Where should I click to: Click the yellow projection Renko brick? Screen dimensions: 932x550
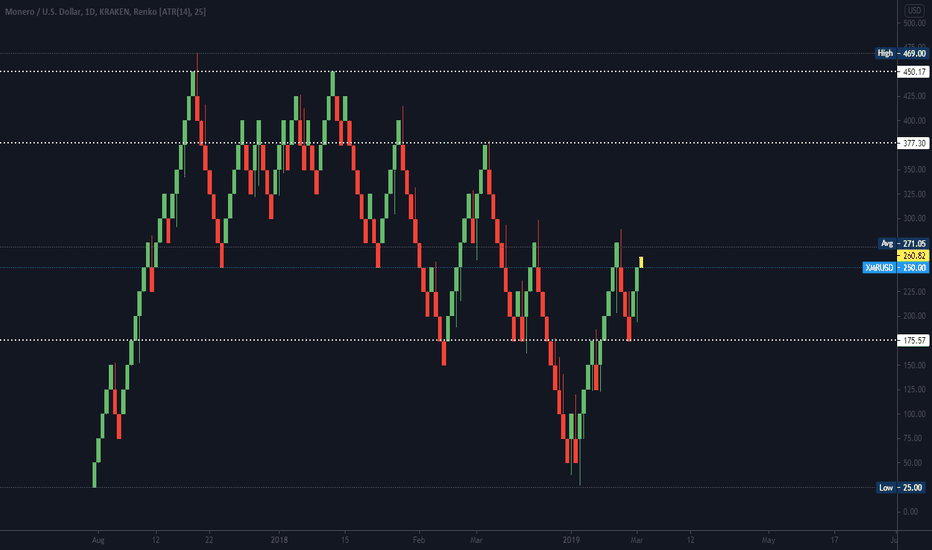pyautogui.click(x=641, y=262)
